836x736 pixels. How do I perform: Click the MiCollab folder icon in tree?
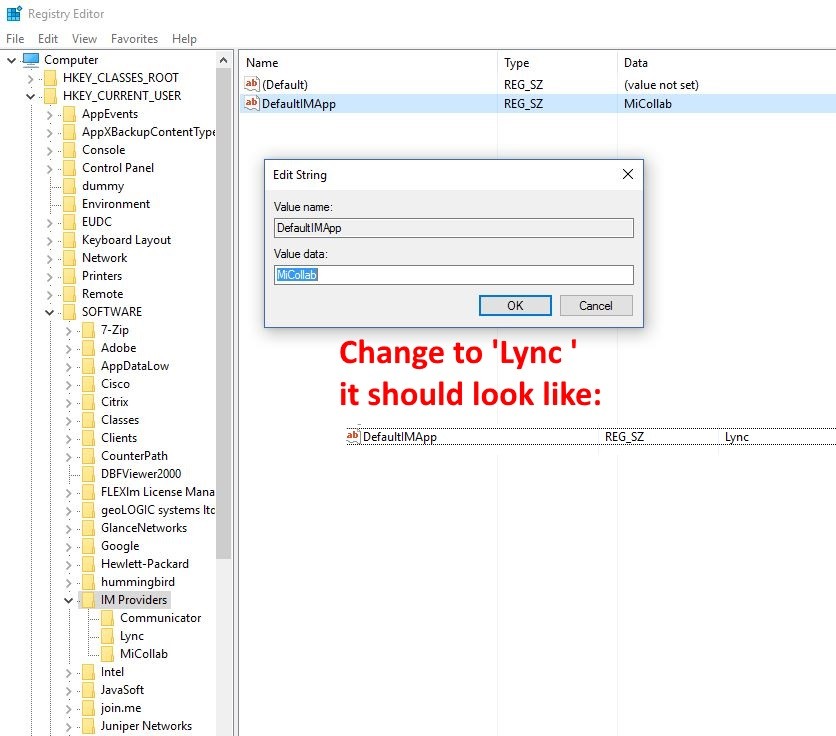pyautogui.click(x=108, y=654)
